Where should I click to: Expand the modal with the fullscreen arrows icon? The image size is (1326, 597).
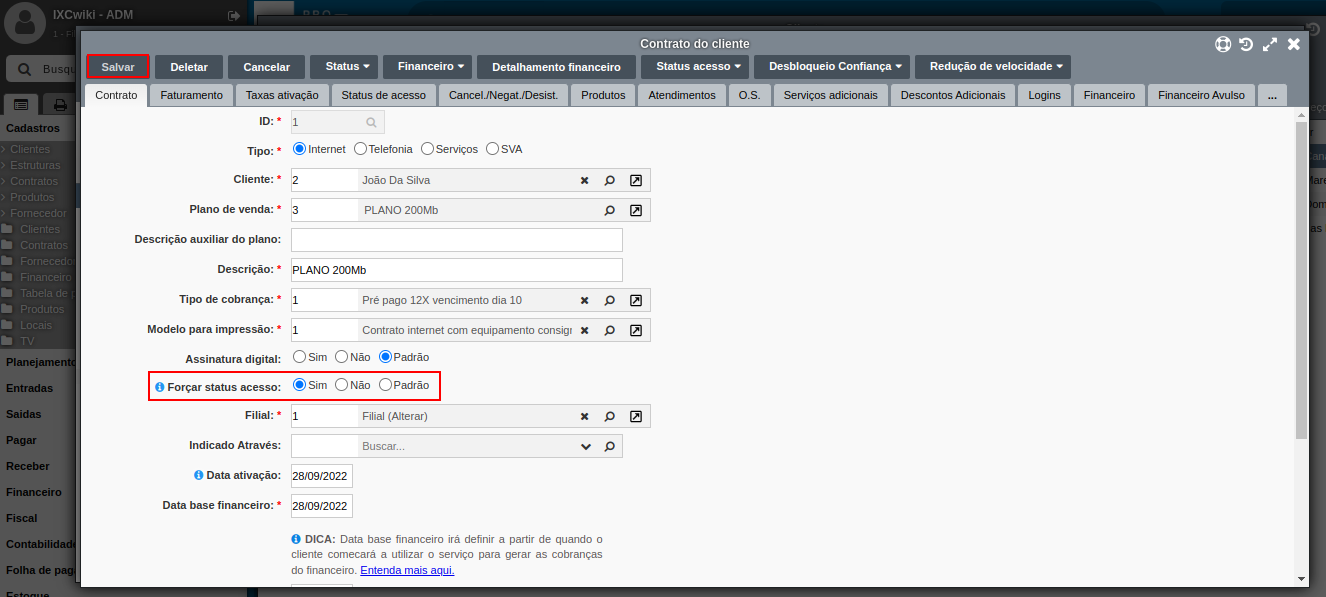click(x=1271, y=44)
